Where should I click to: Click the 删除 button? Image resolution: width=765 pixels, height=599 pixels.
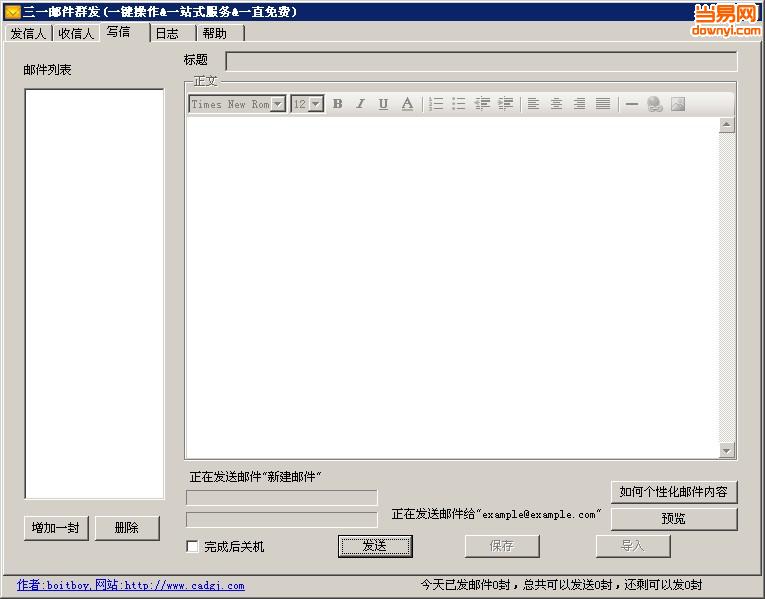coord(127,528)
